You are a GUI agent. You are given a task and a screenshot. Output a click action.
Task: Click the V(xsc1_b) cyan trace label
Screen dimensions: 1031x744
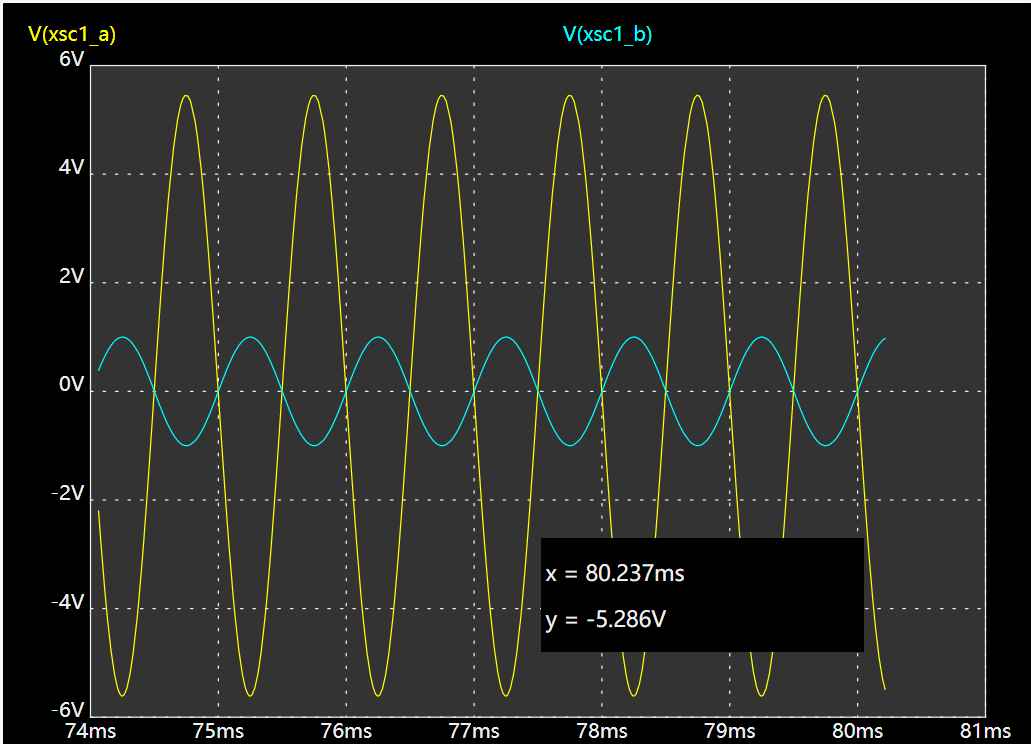[608, 34]
